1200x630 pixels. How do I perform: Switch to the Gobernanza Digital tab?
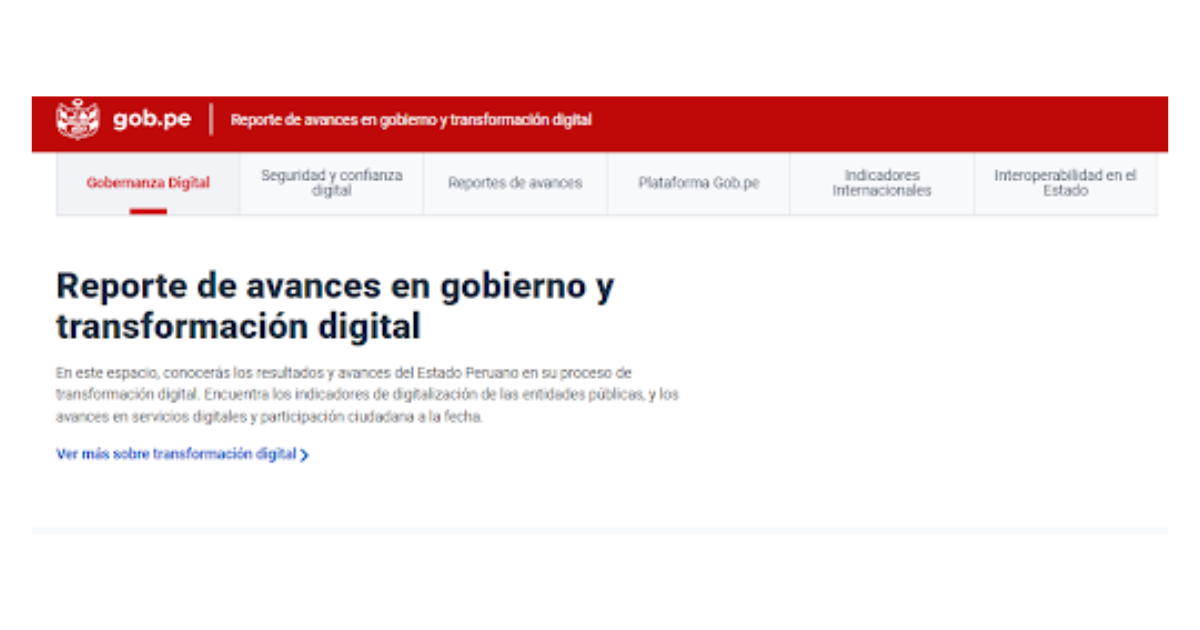click(x=150, y=184)
